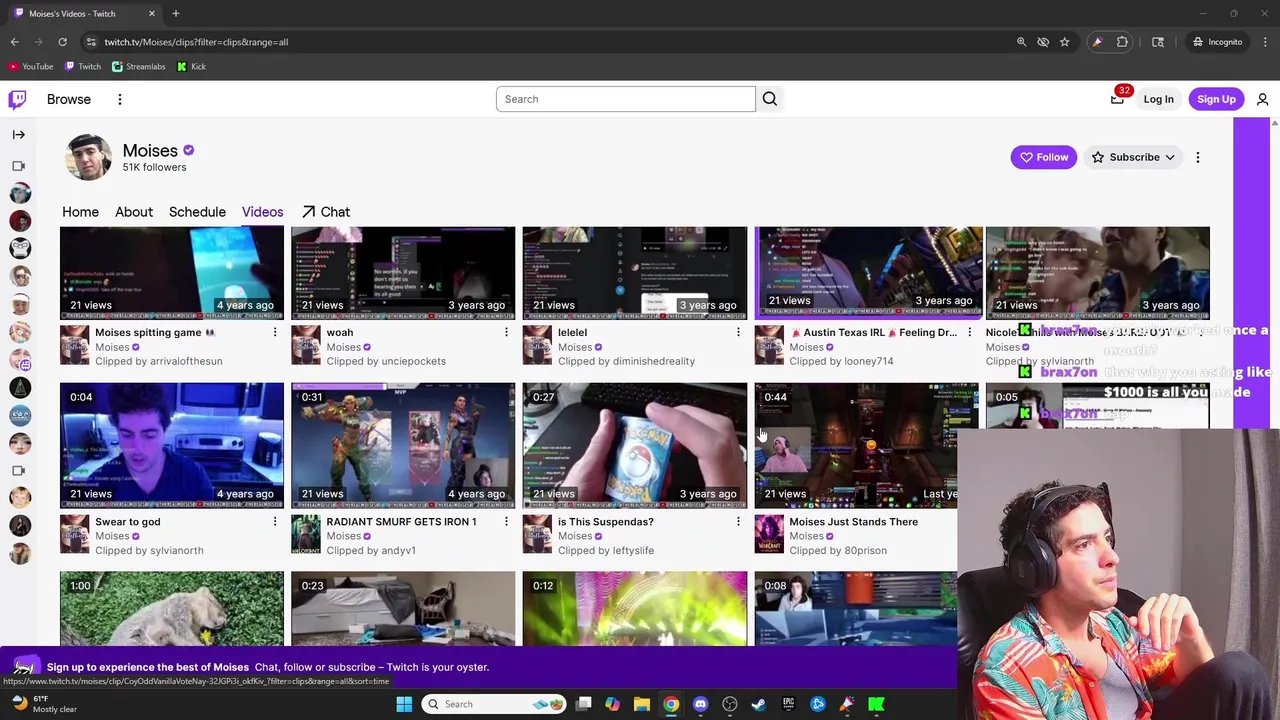Open the Twitch notifications inbox showing 32

tap(1118, 99)
